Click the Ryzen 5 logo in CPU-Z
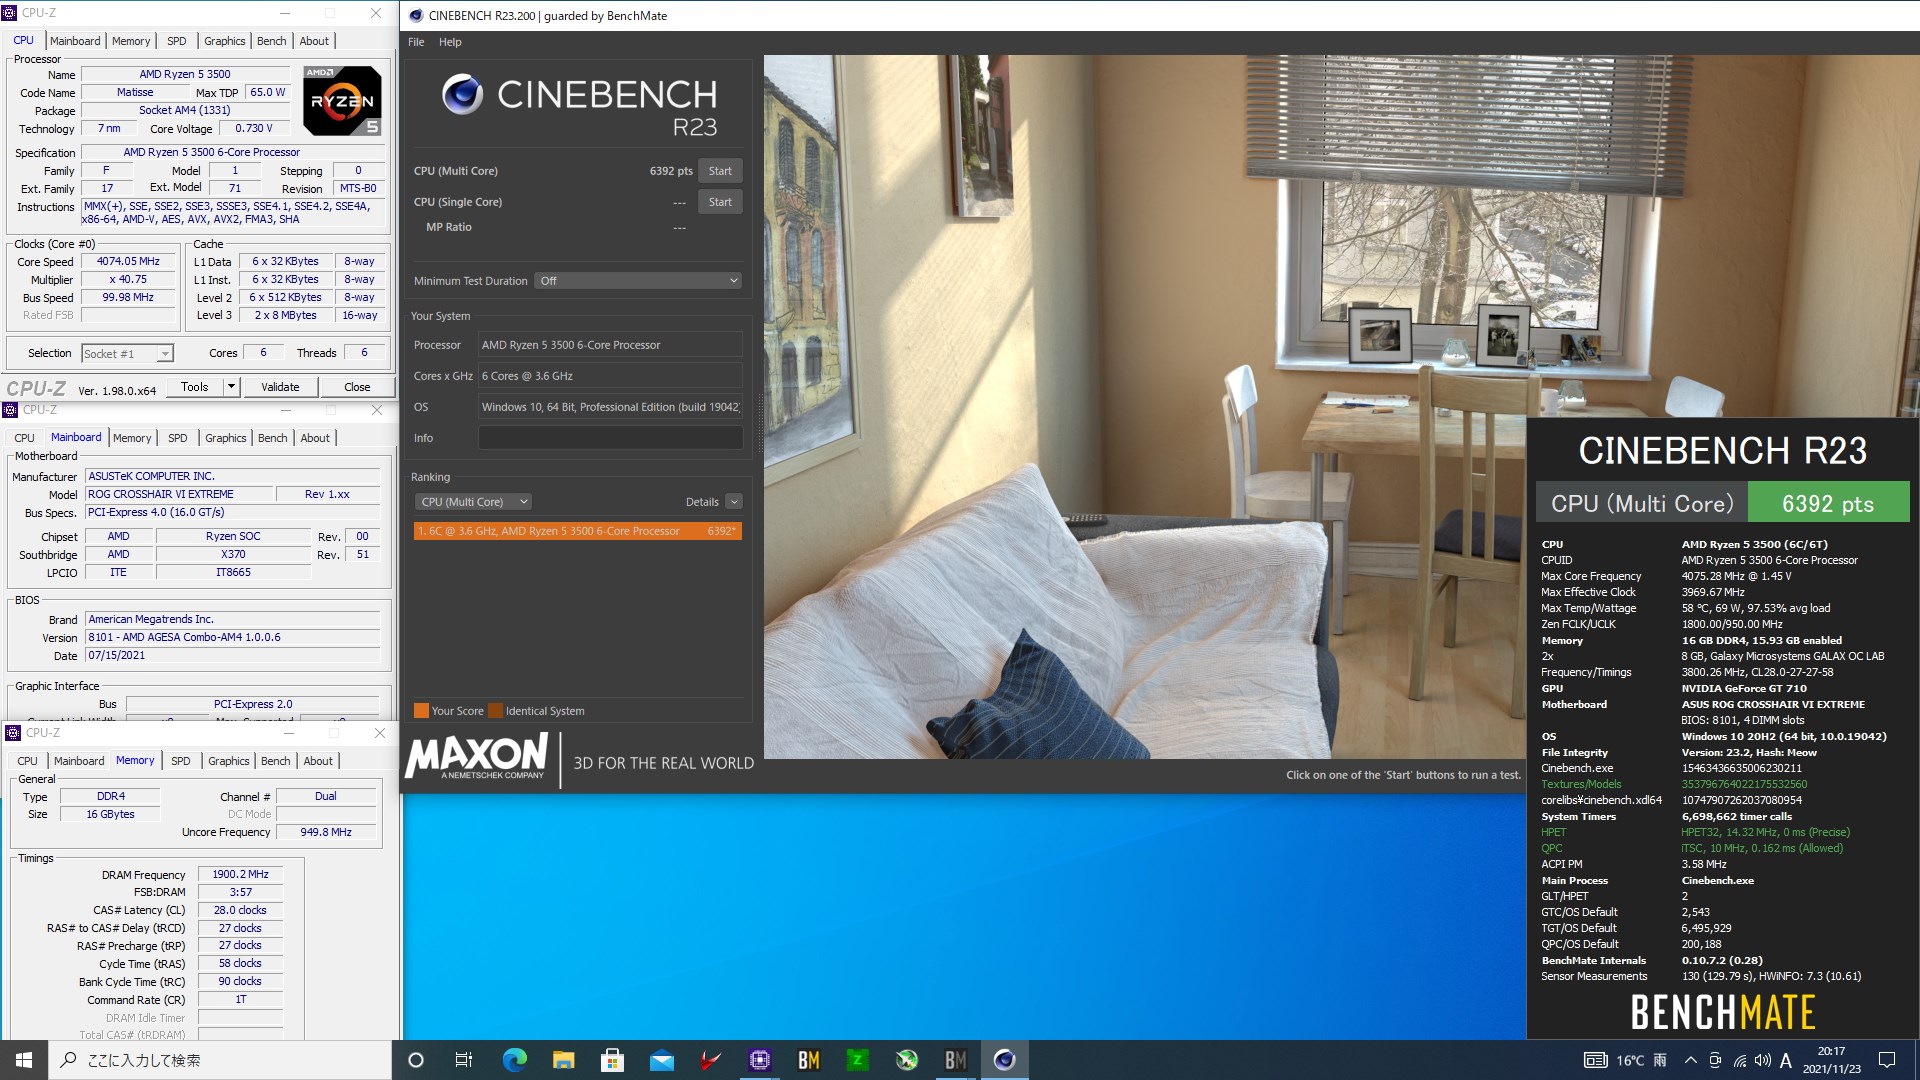Screen dimensions: 1920x1080 coord(342,101)
